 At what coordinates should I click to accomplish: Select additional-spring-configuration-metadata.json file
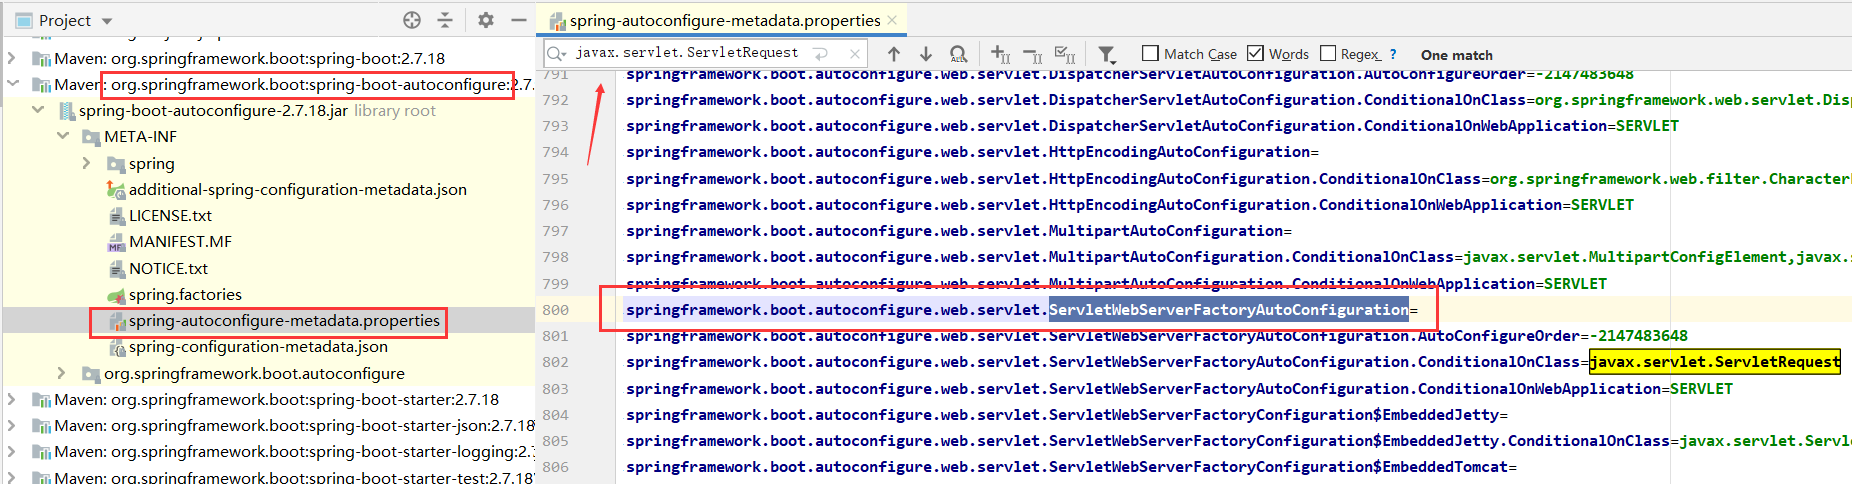tap(297, 189)
